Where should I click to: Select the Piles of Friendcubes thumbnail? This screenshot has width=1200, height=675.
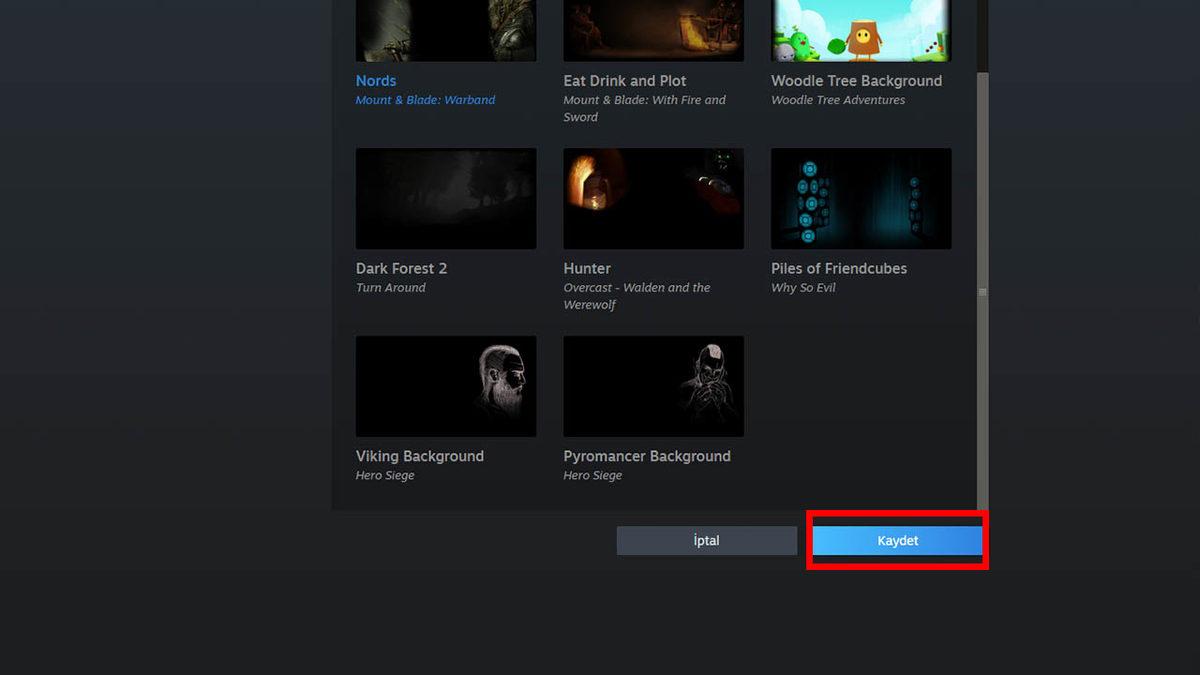pyautogui.click(x=860, y=198)
